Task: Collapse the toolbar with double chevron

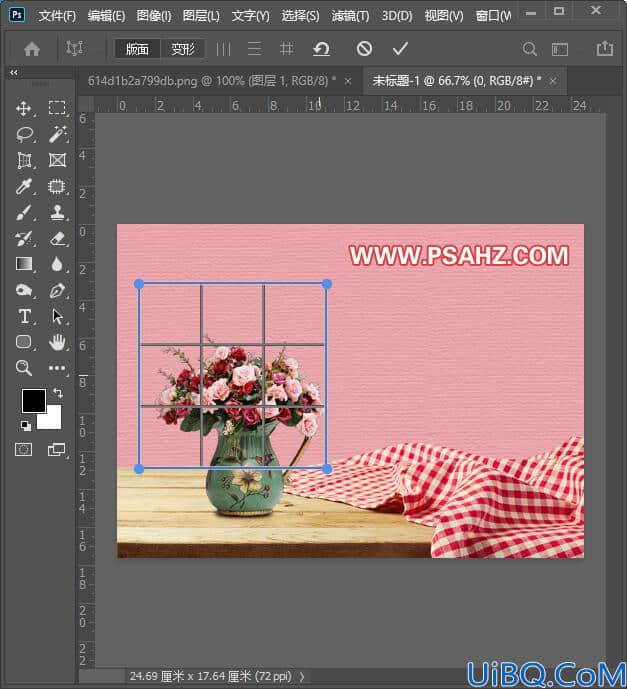Action: point(14,73)
